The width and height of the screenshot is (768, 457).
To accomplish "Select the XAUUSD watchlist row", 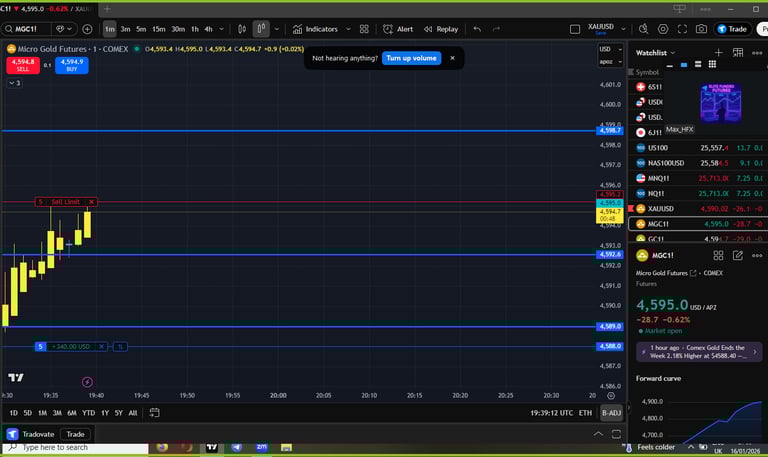I will tap(698, 209).
